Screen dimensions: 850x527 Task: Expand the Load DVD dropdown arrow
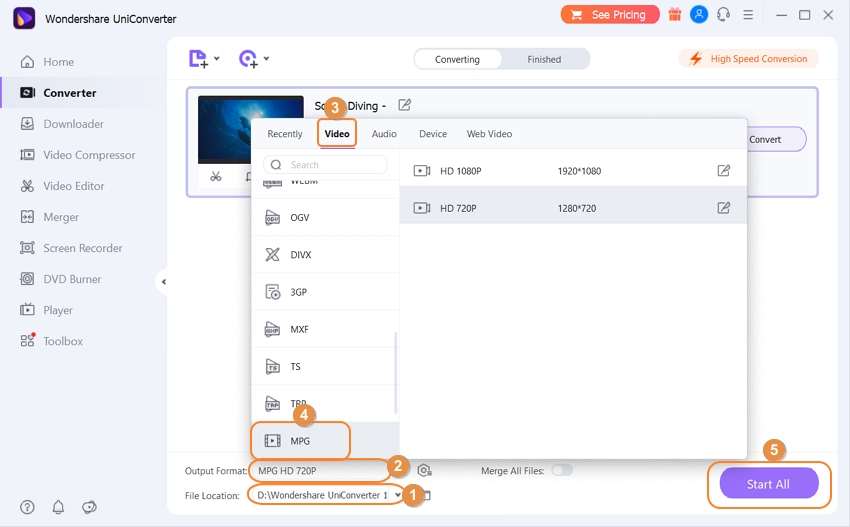click(266, 59)
